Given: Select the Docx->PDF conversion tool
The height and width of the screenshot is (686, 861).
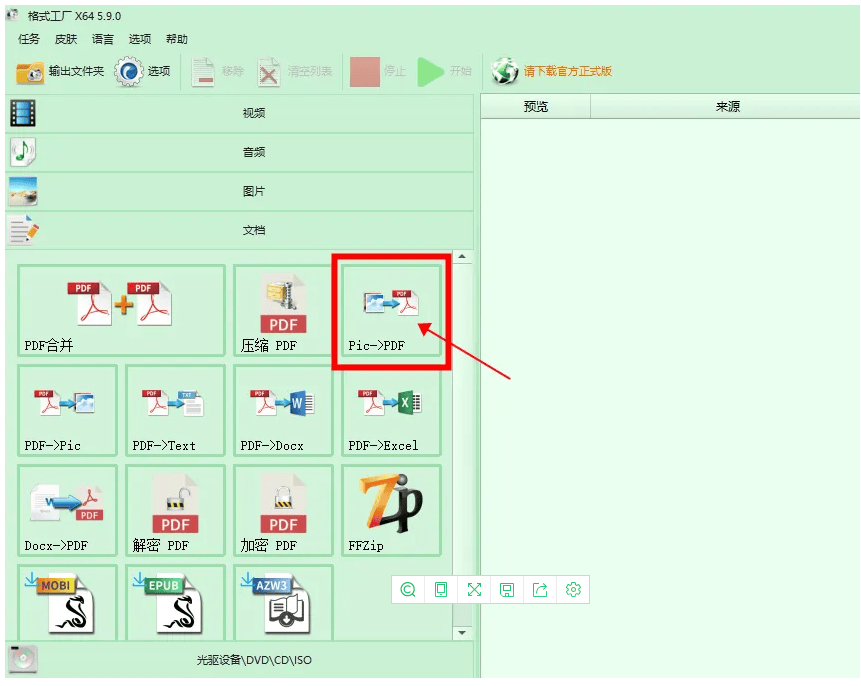Looking at the screenshot, I should (x=68, y=511).
